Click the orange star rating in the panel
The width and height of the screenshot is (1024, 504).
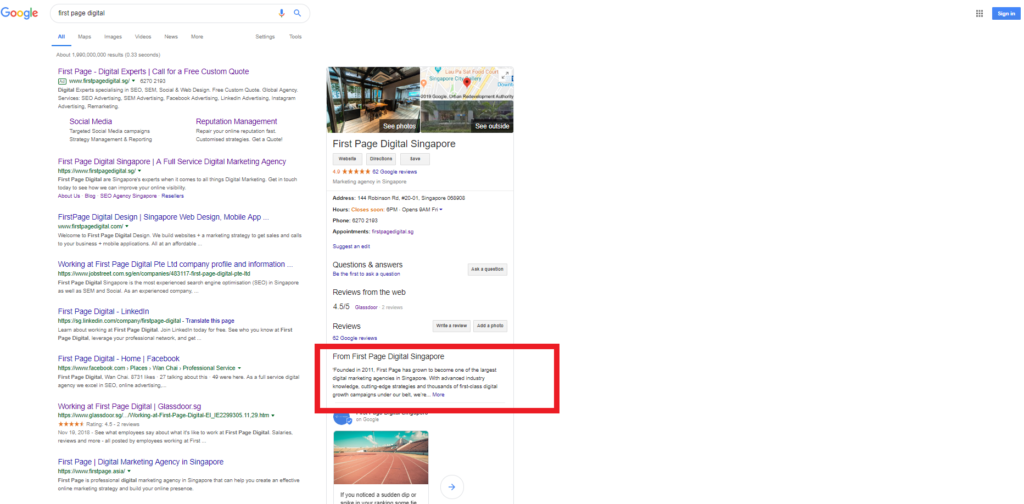(357, 172)
